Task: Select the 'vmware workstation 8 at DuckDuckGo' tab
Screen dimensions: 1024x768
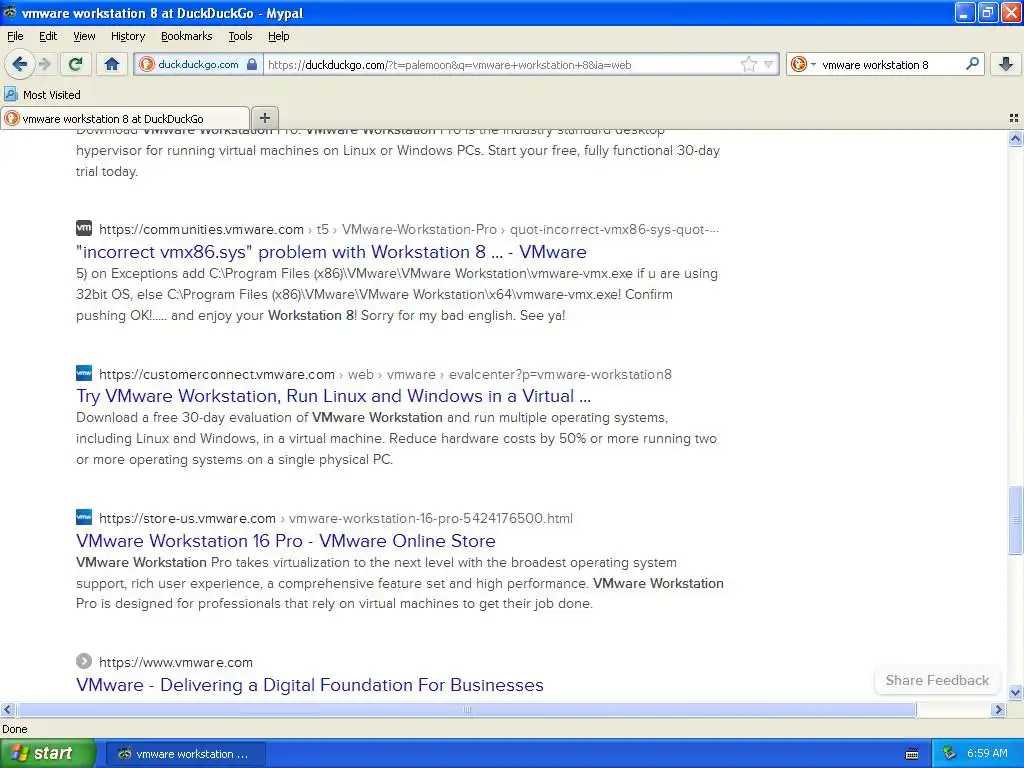Action: (125, 118)
